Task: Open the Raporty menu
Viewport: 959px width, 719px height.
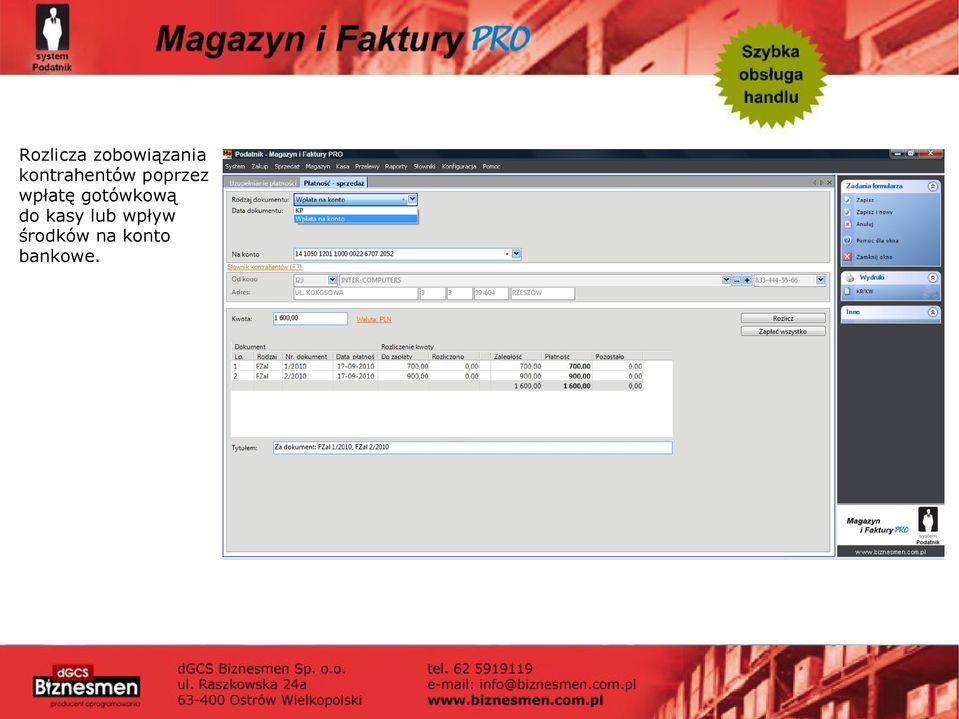Action: [396, 166]
